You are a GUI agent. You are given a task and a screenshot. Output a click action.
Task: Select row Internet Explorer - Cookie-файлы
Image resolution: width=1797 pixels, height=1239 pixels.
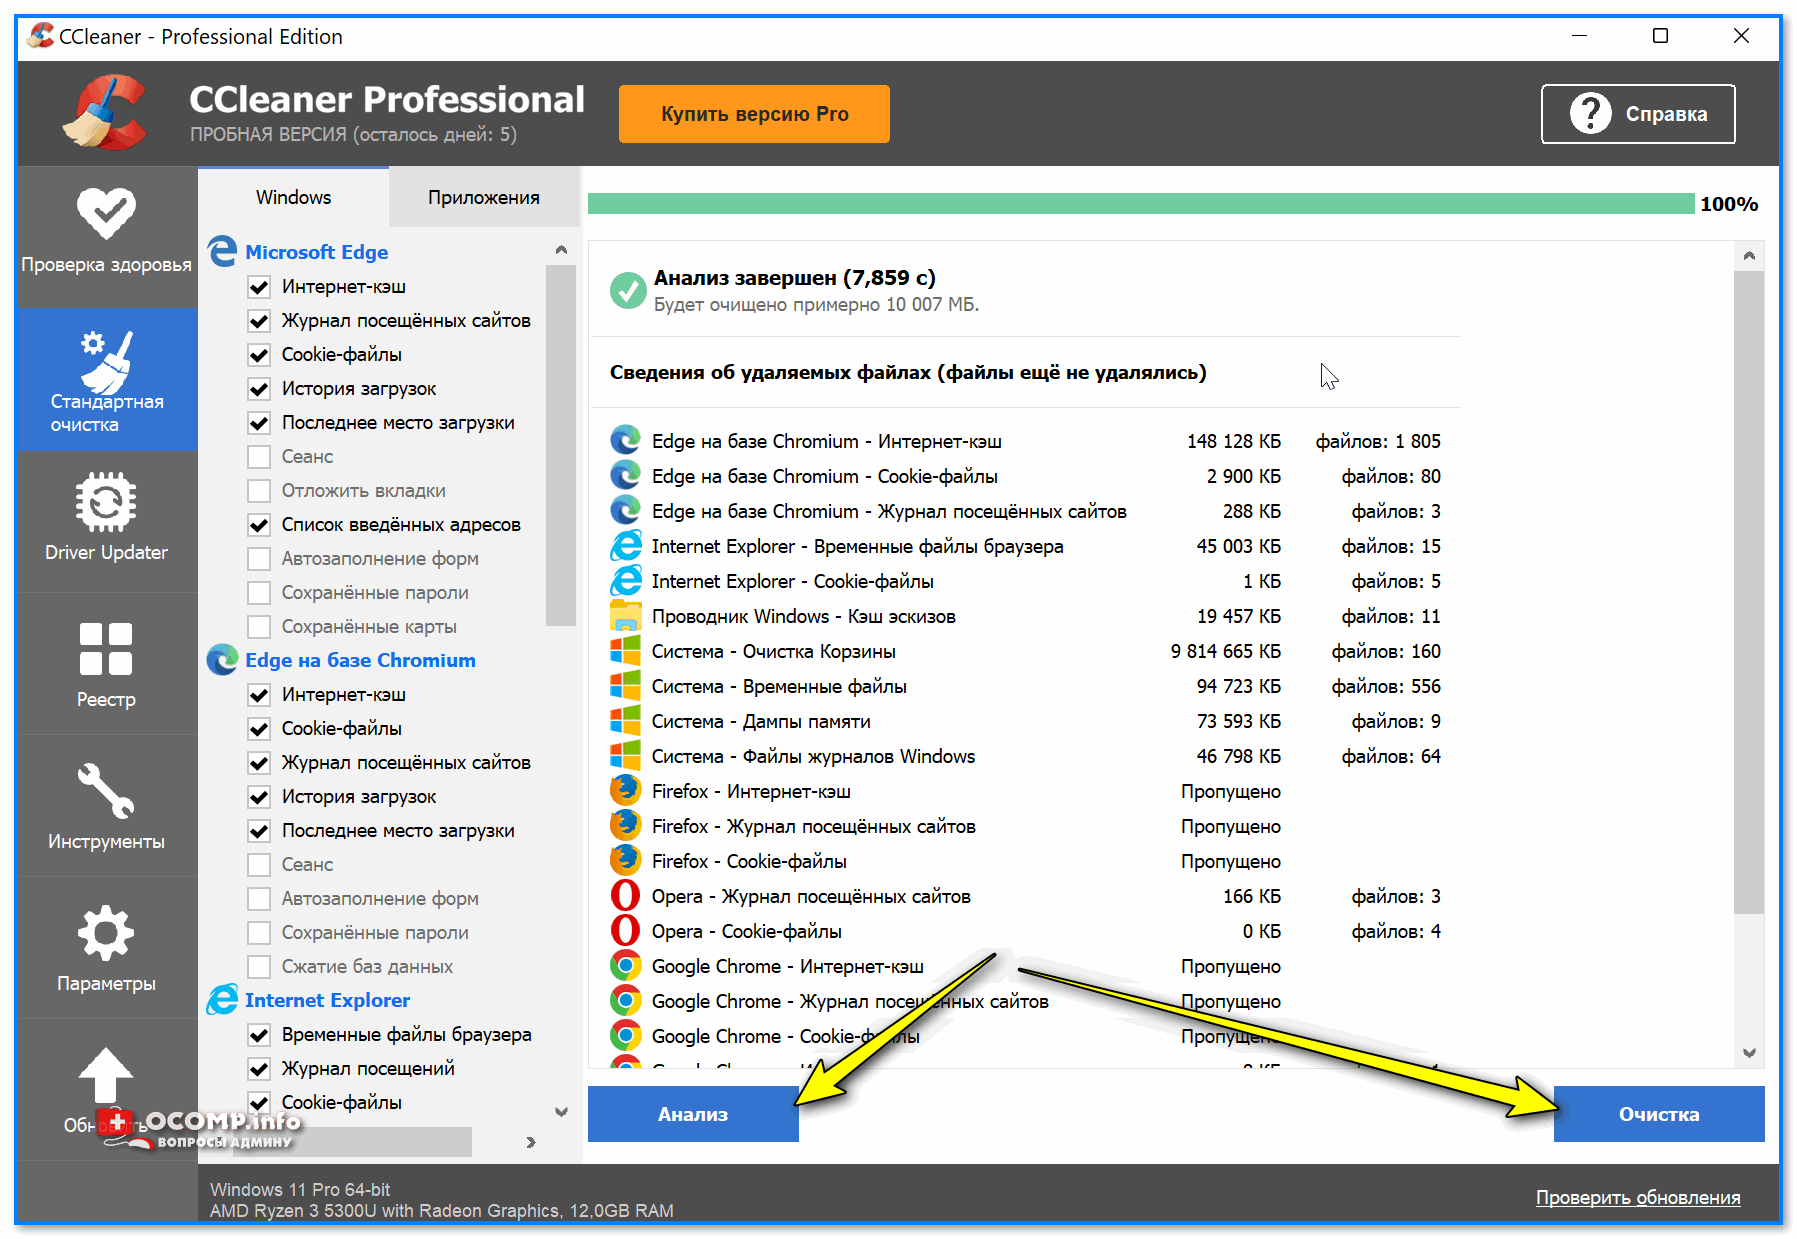coord(1025,581)
